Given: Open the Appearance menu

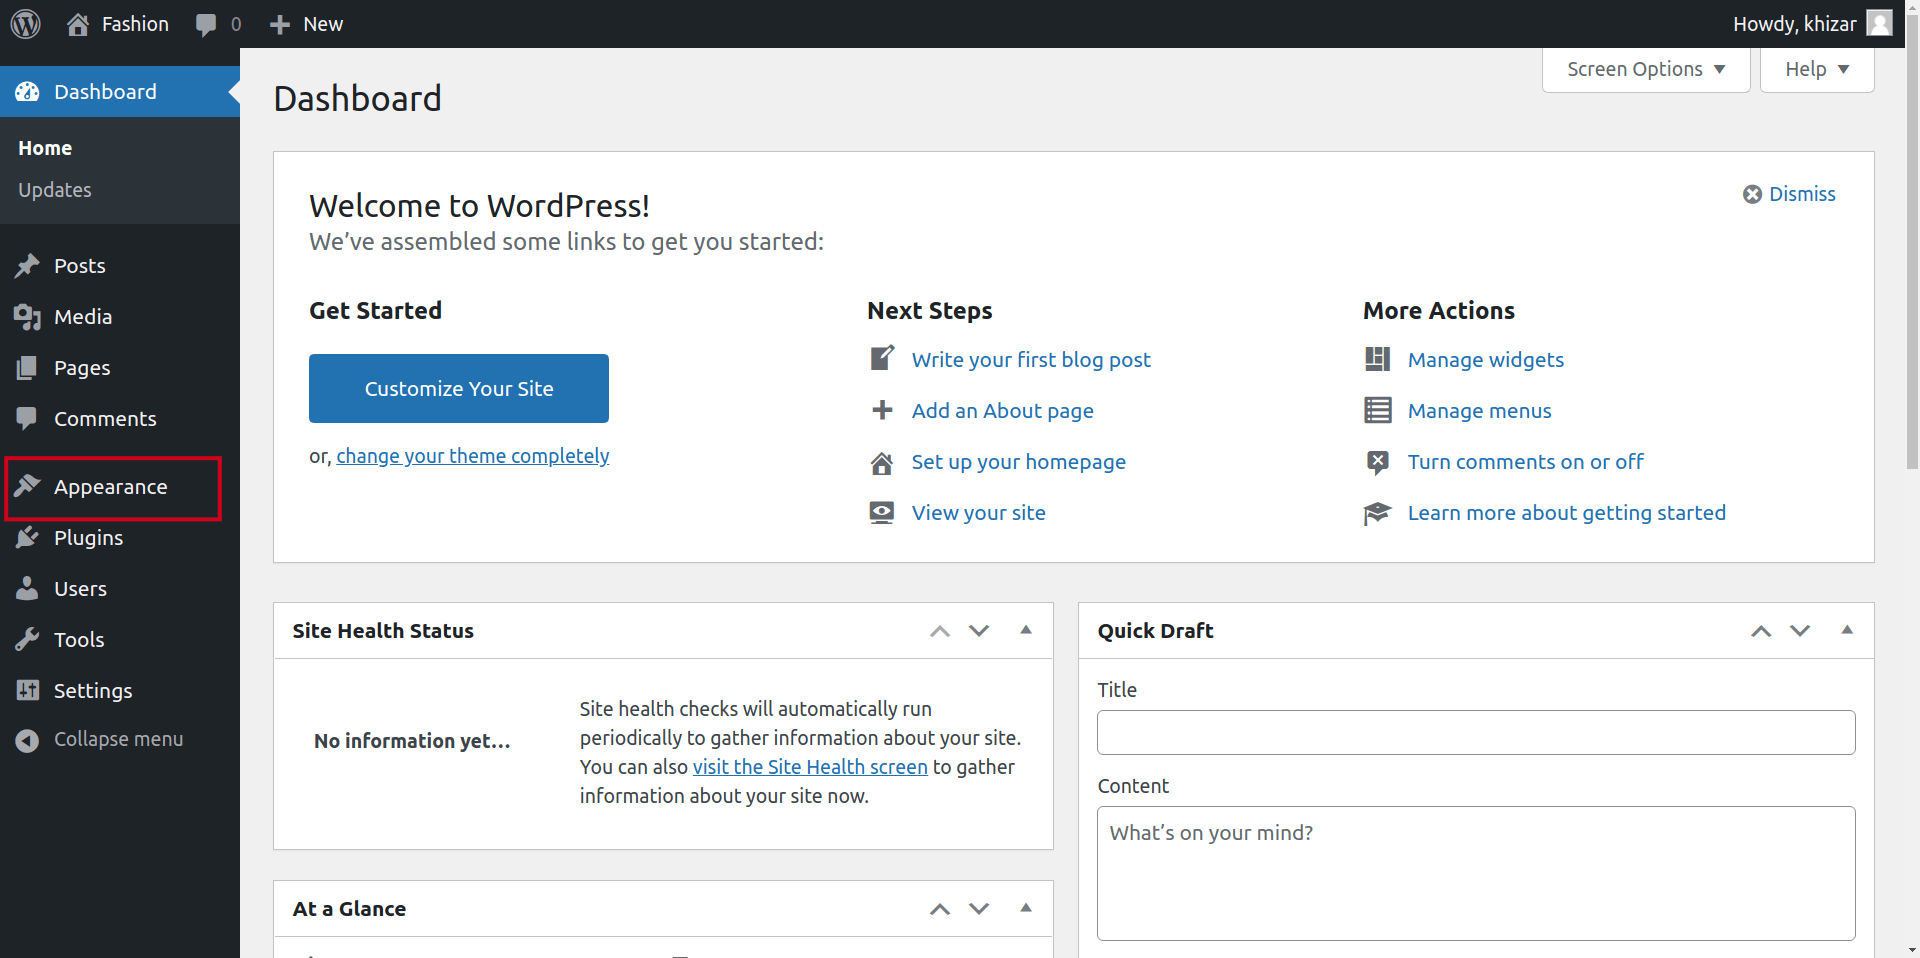Looking at the screenshot, I should coord(110,487).
